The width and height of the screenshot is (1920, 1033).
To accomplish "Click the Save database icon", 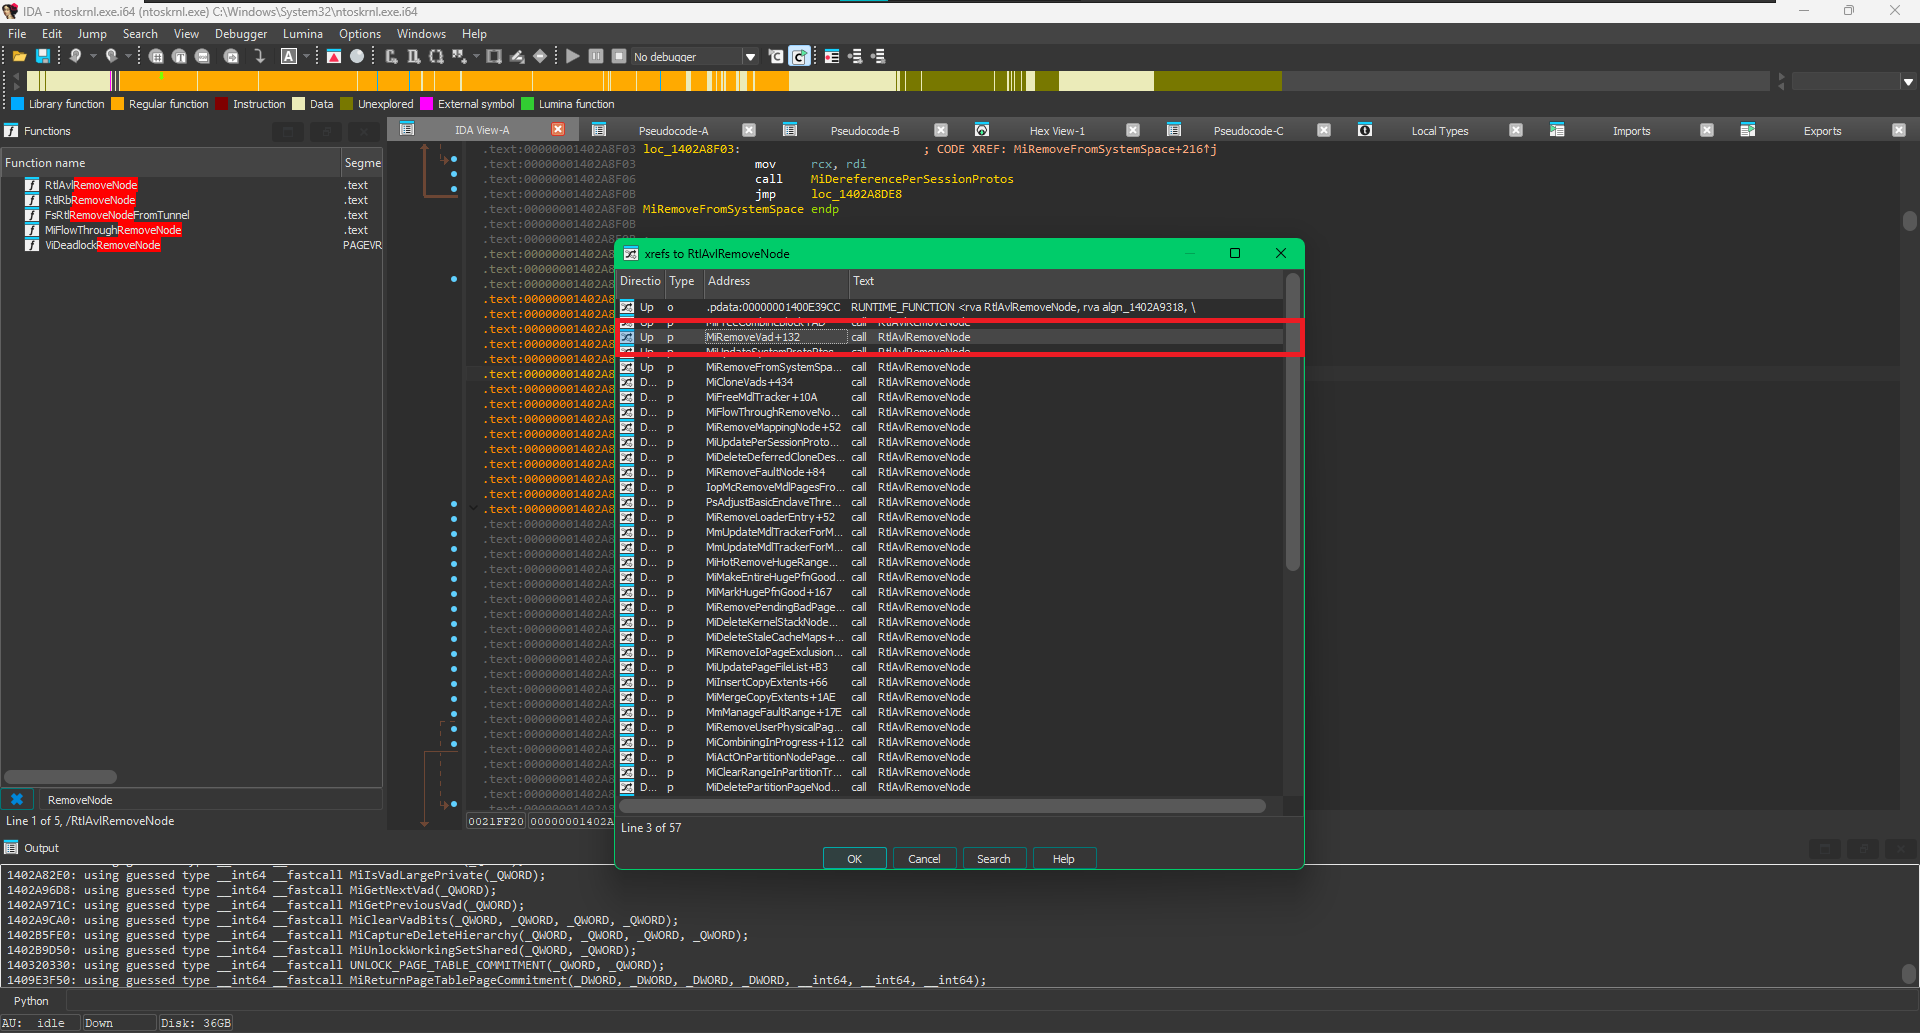I will click(x=43, y=57).
